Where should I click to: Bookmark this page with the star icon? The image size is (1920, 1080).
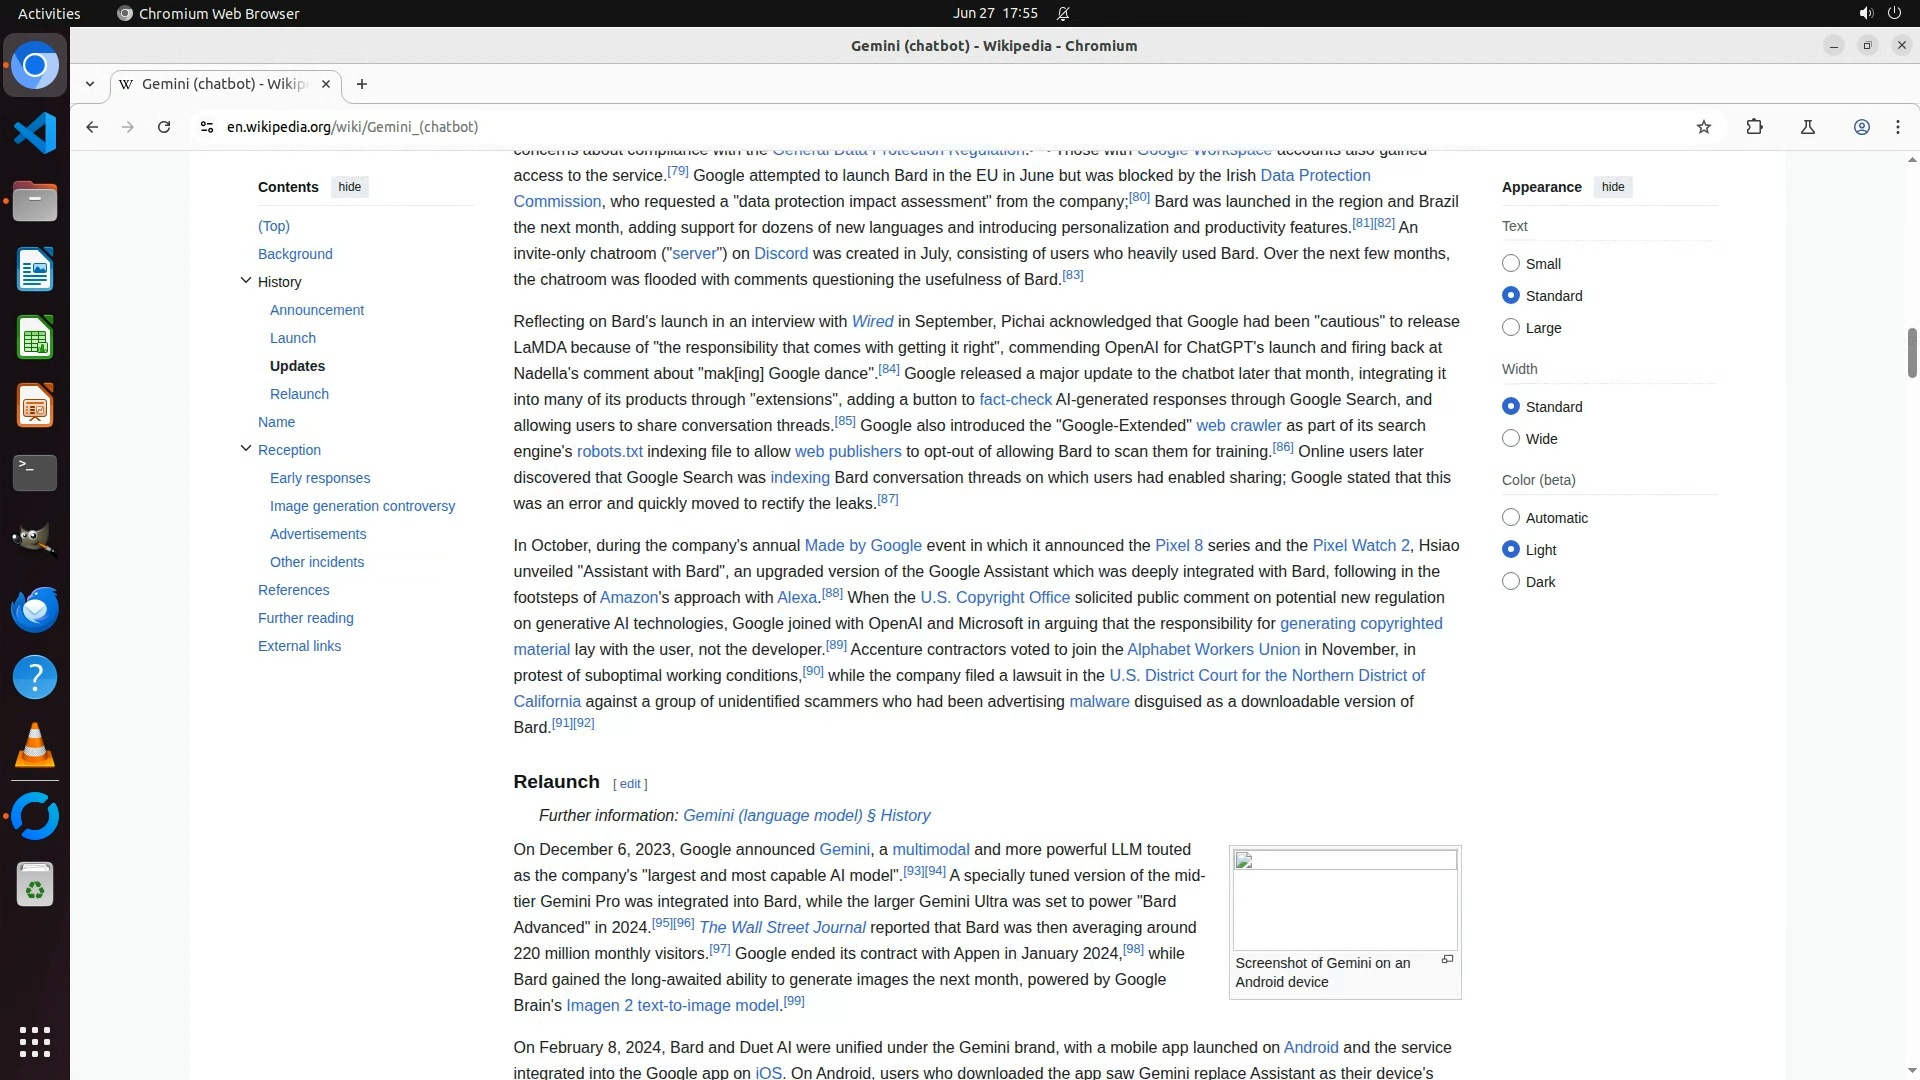click(x=1704, y=127)
